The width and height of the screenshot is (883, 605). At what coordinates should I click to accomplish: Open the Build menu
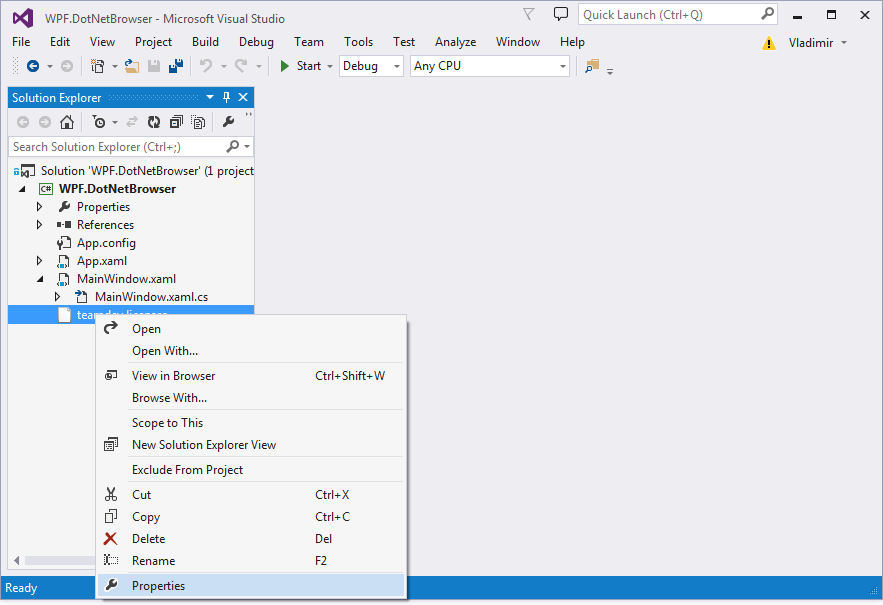coord(205,42)
